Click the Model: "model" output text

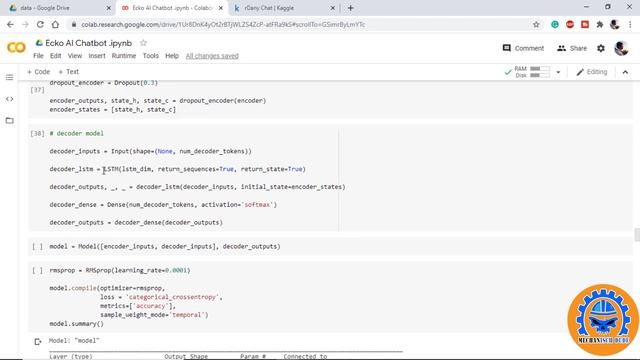[74, 340]
